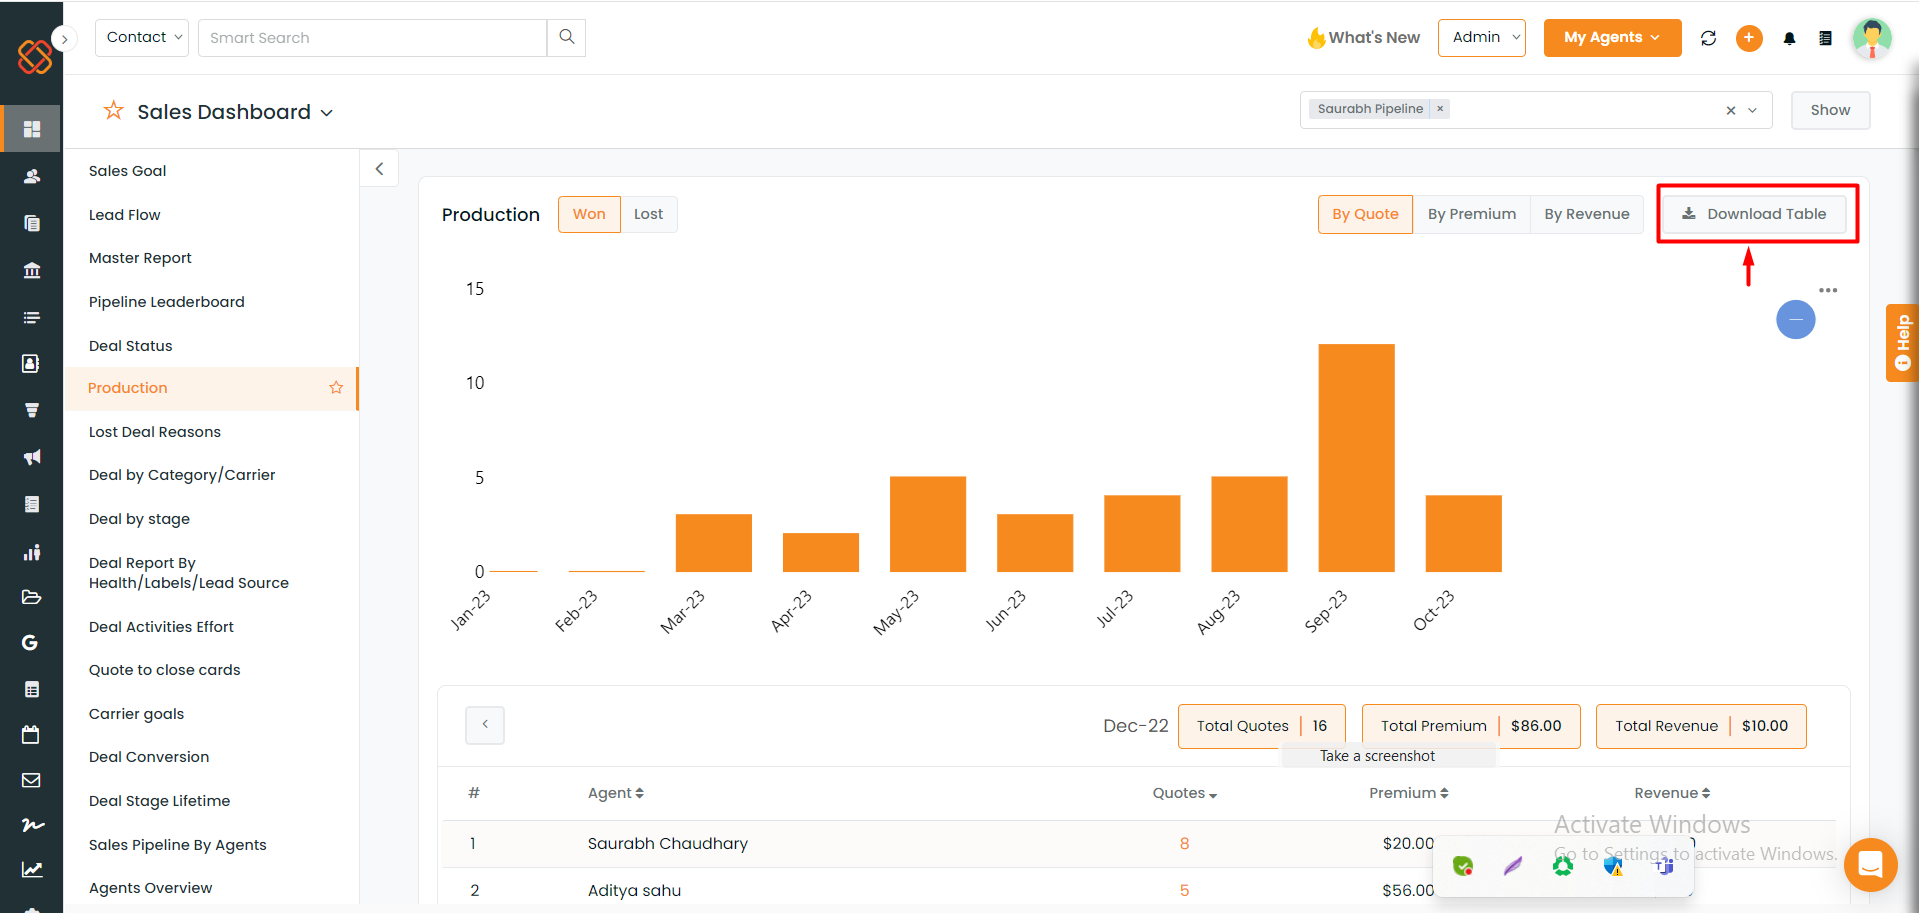Select Deal Conversion in the left menu

tap(148, 757)
